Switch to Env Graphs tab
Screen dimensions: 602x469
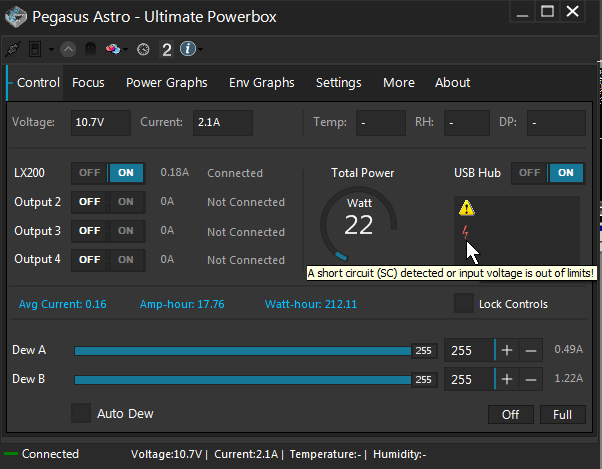coord(262,83)
